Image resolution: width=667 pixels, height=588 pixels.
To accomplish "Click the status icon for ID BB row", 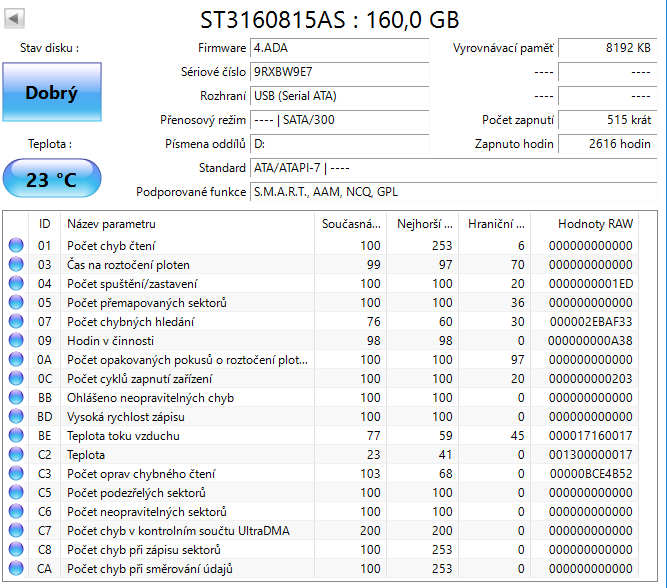I will click(x=16, y=397).
